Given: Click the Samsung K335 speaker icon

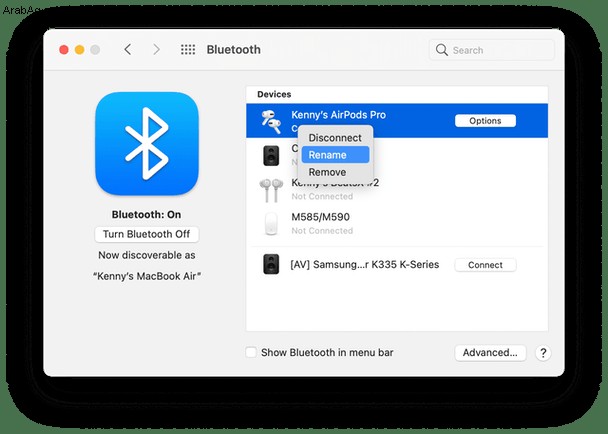Looking at the screenshot, I should click(x=271, y=264).
